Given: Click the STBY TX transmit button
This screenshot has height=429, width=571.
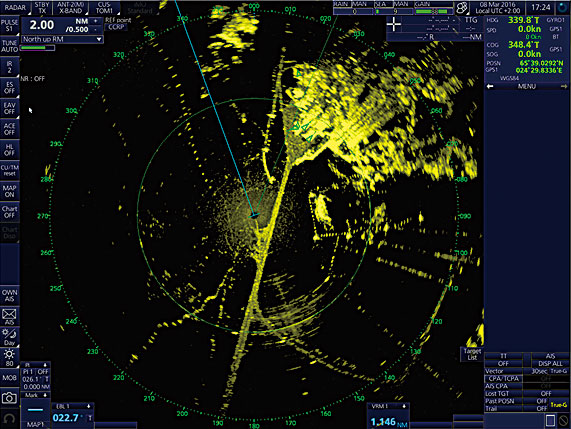Looking at the screenshot, I should coord(42,8).
